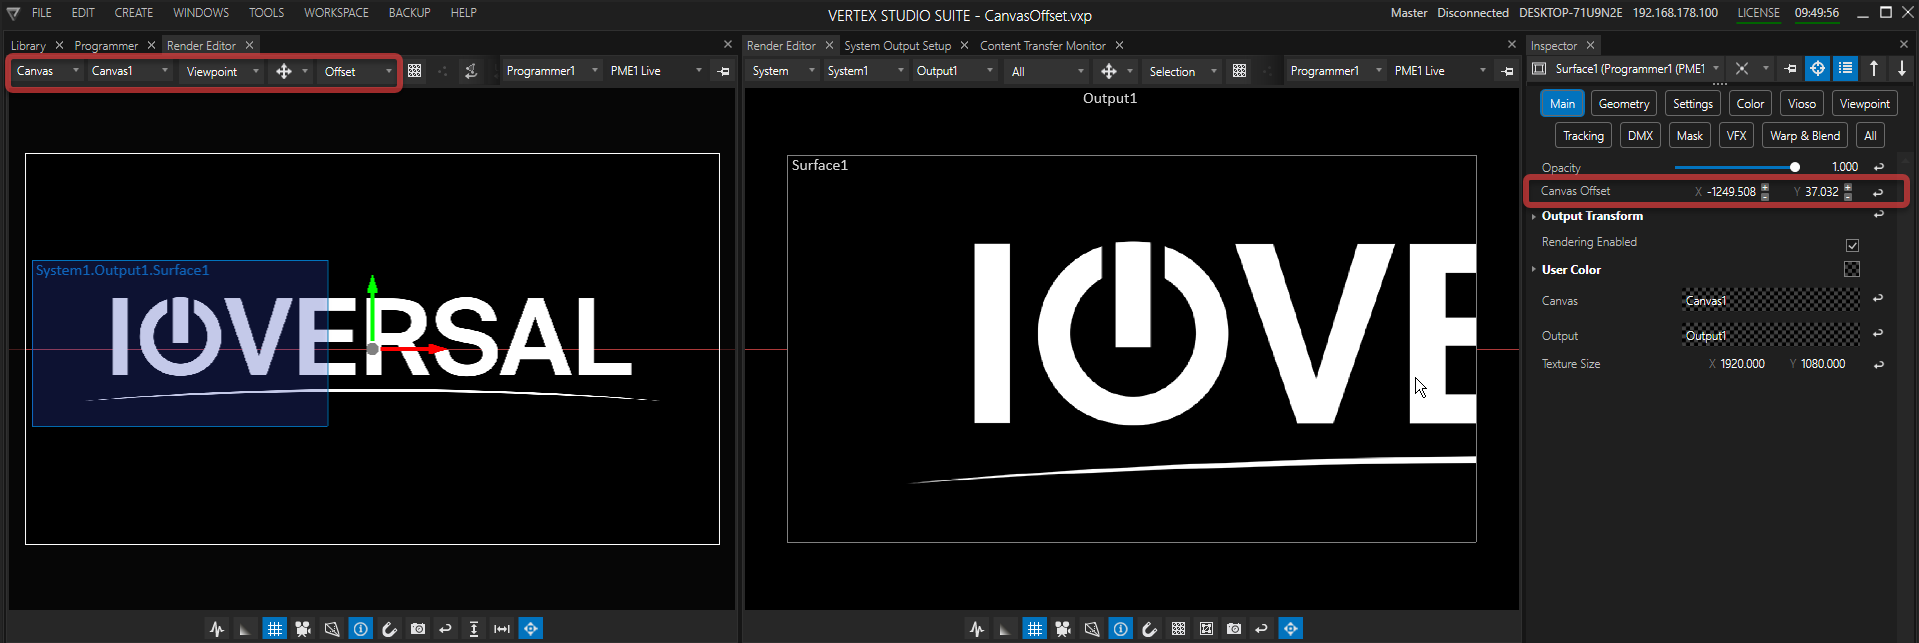Viewport: 1919px width, 643px height.
Task: Open left Programmer1 dropdown
Action: tap(552, 71)
